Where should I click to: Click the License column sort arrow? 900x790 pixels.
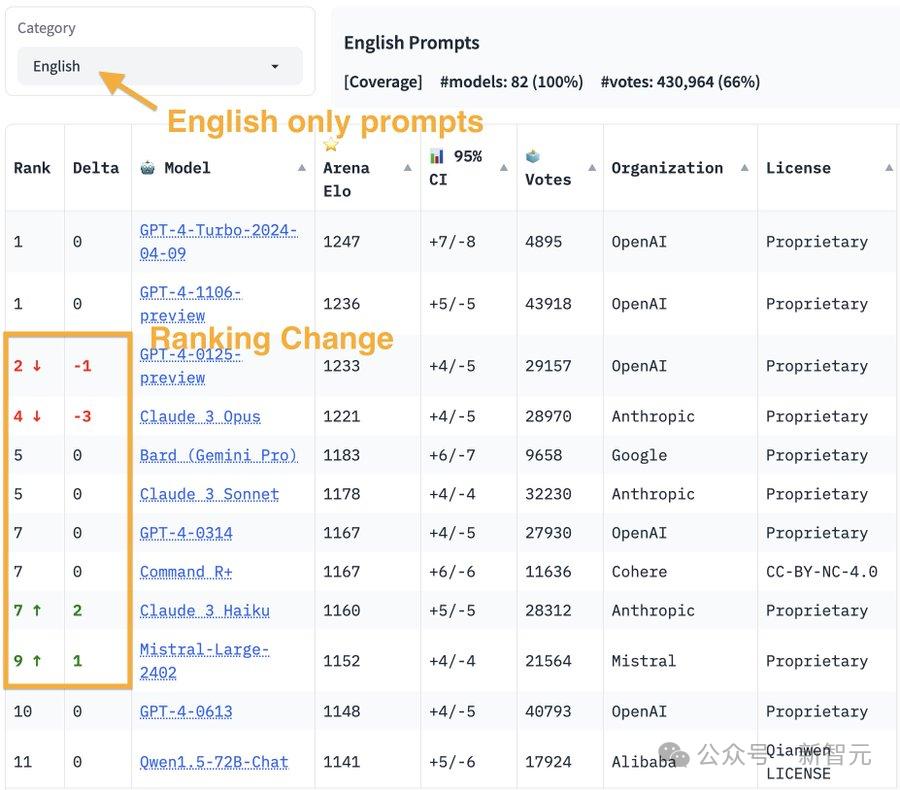tap(889, 168)
